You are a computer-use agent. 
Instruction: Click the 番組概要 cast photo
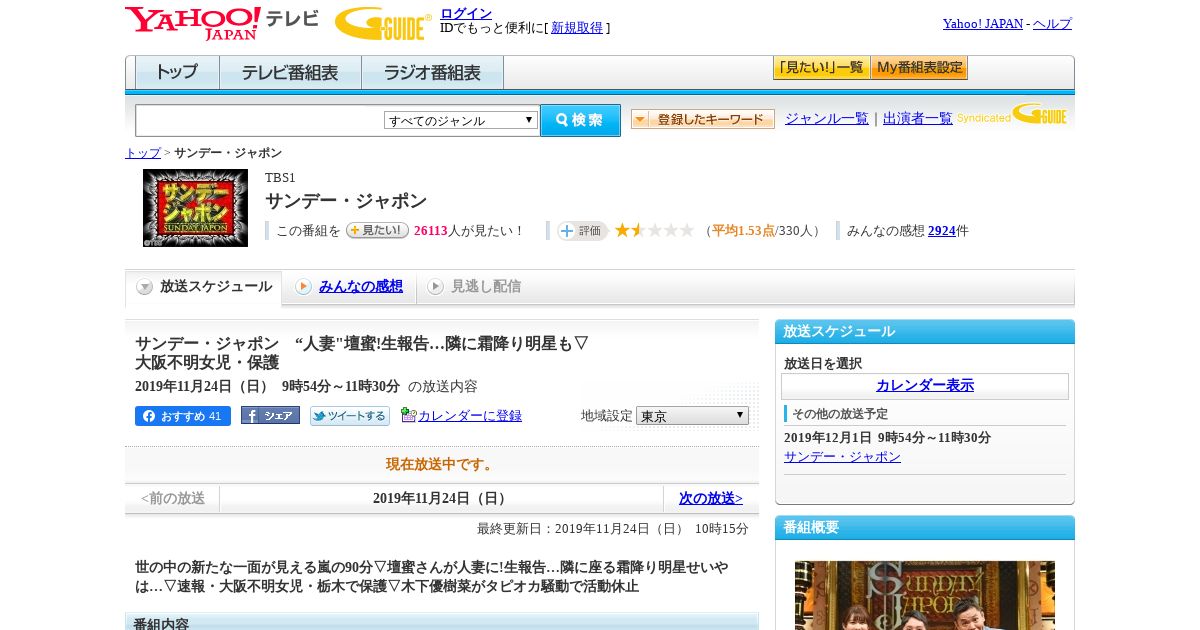tap(925, 595)
